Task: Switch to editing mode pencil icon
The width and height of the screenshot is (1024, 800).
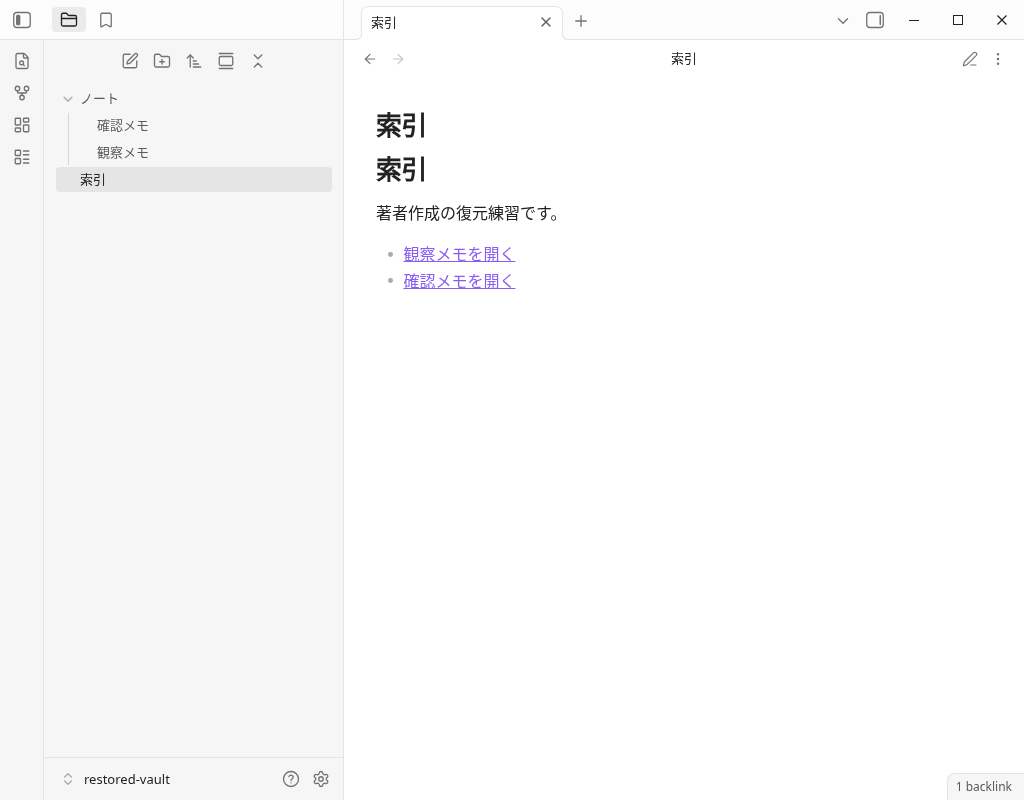Action: click(970, 59)
